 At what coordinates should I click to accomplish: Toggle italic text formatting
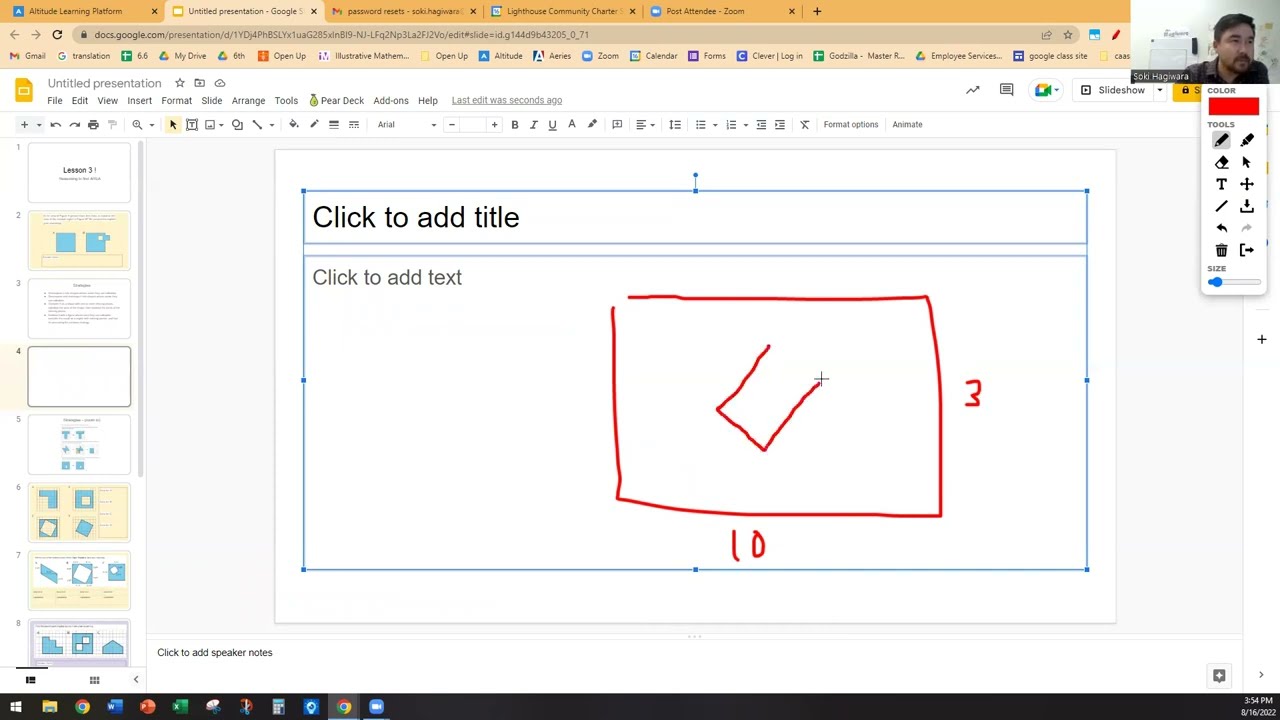(x=533, y=125)
